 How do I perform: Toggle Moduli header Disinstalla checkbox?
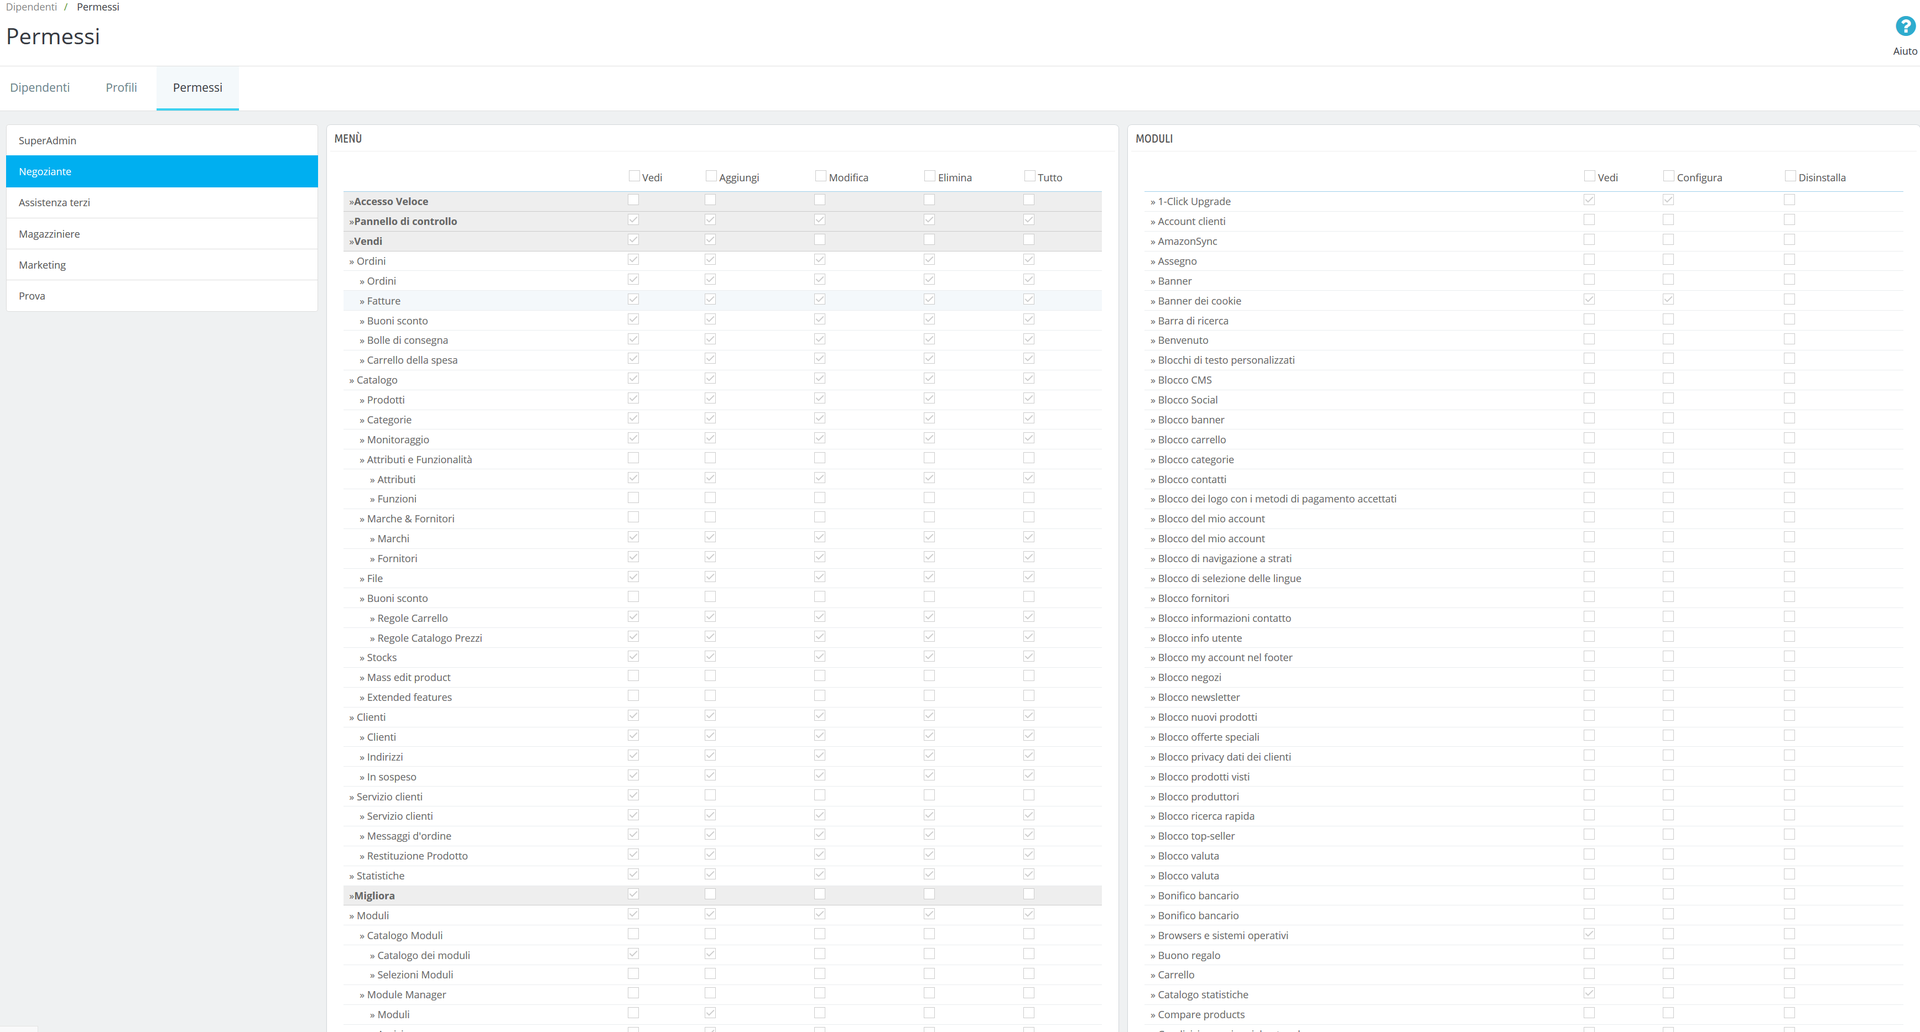(1790, 176)
